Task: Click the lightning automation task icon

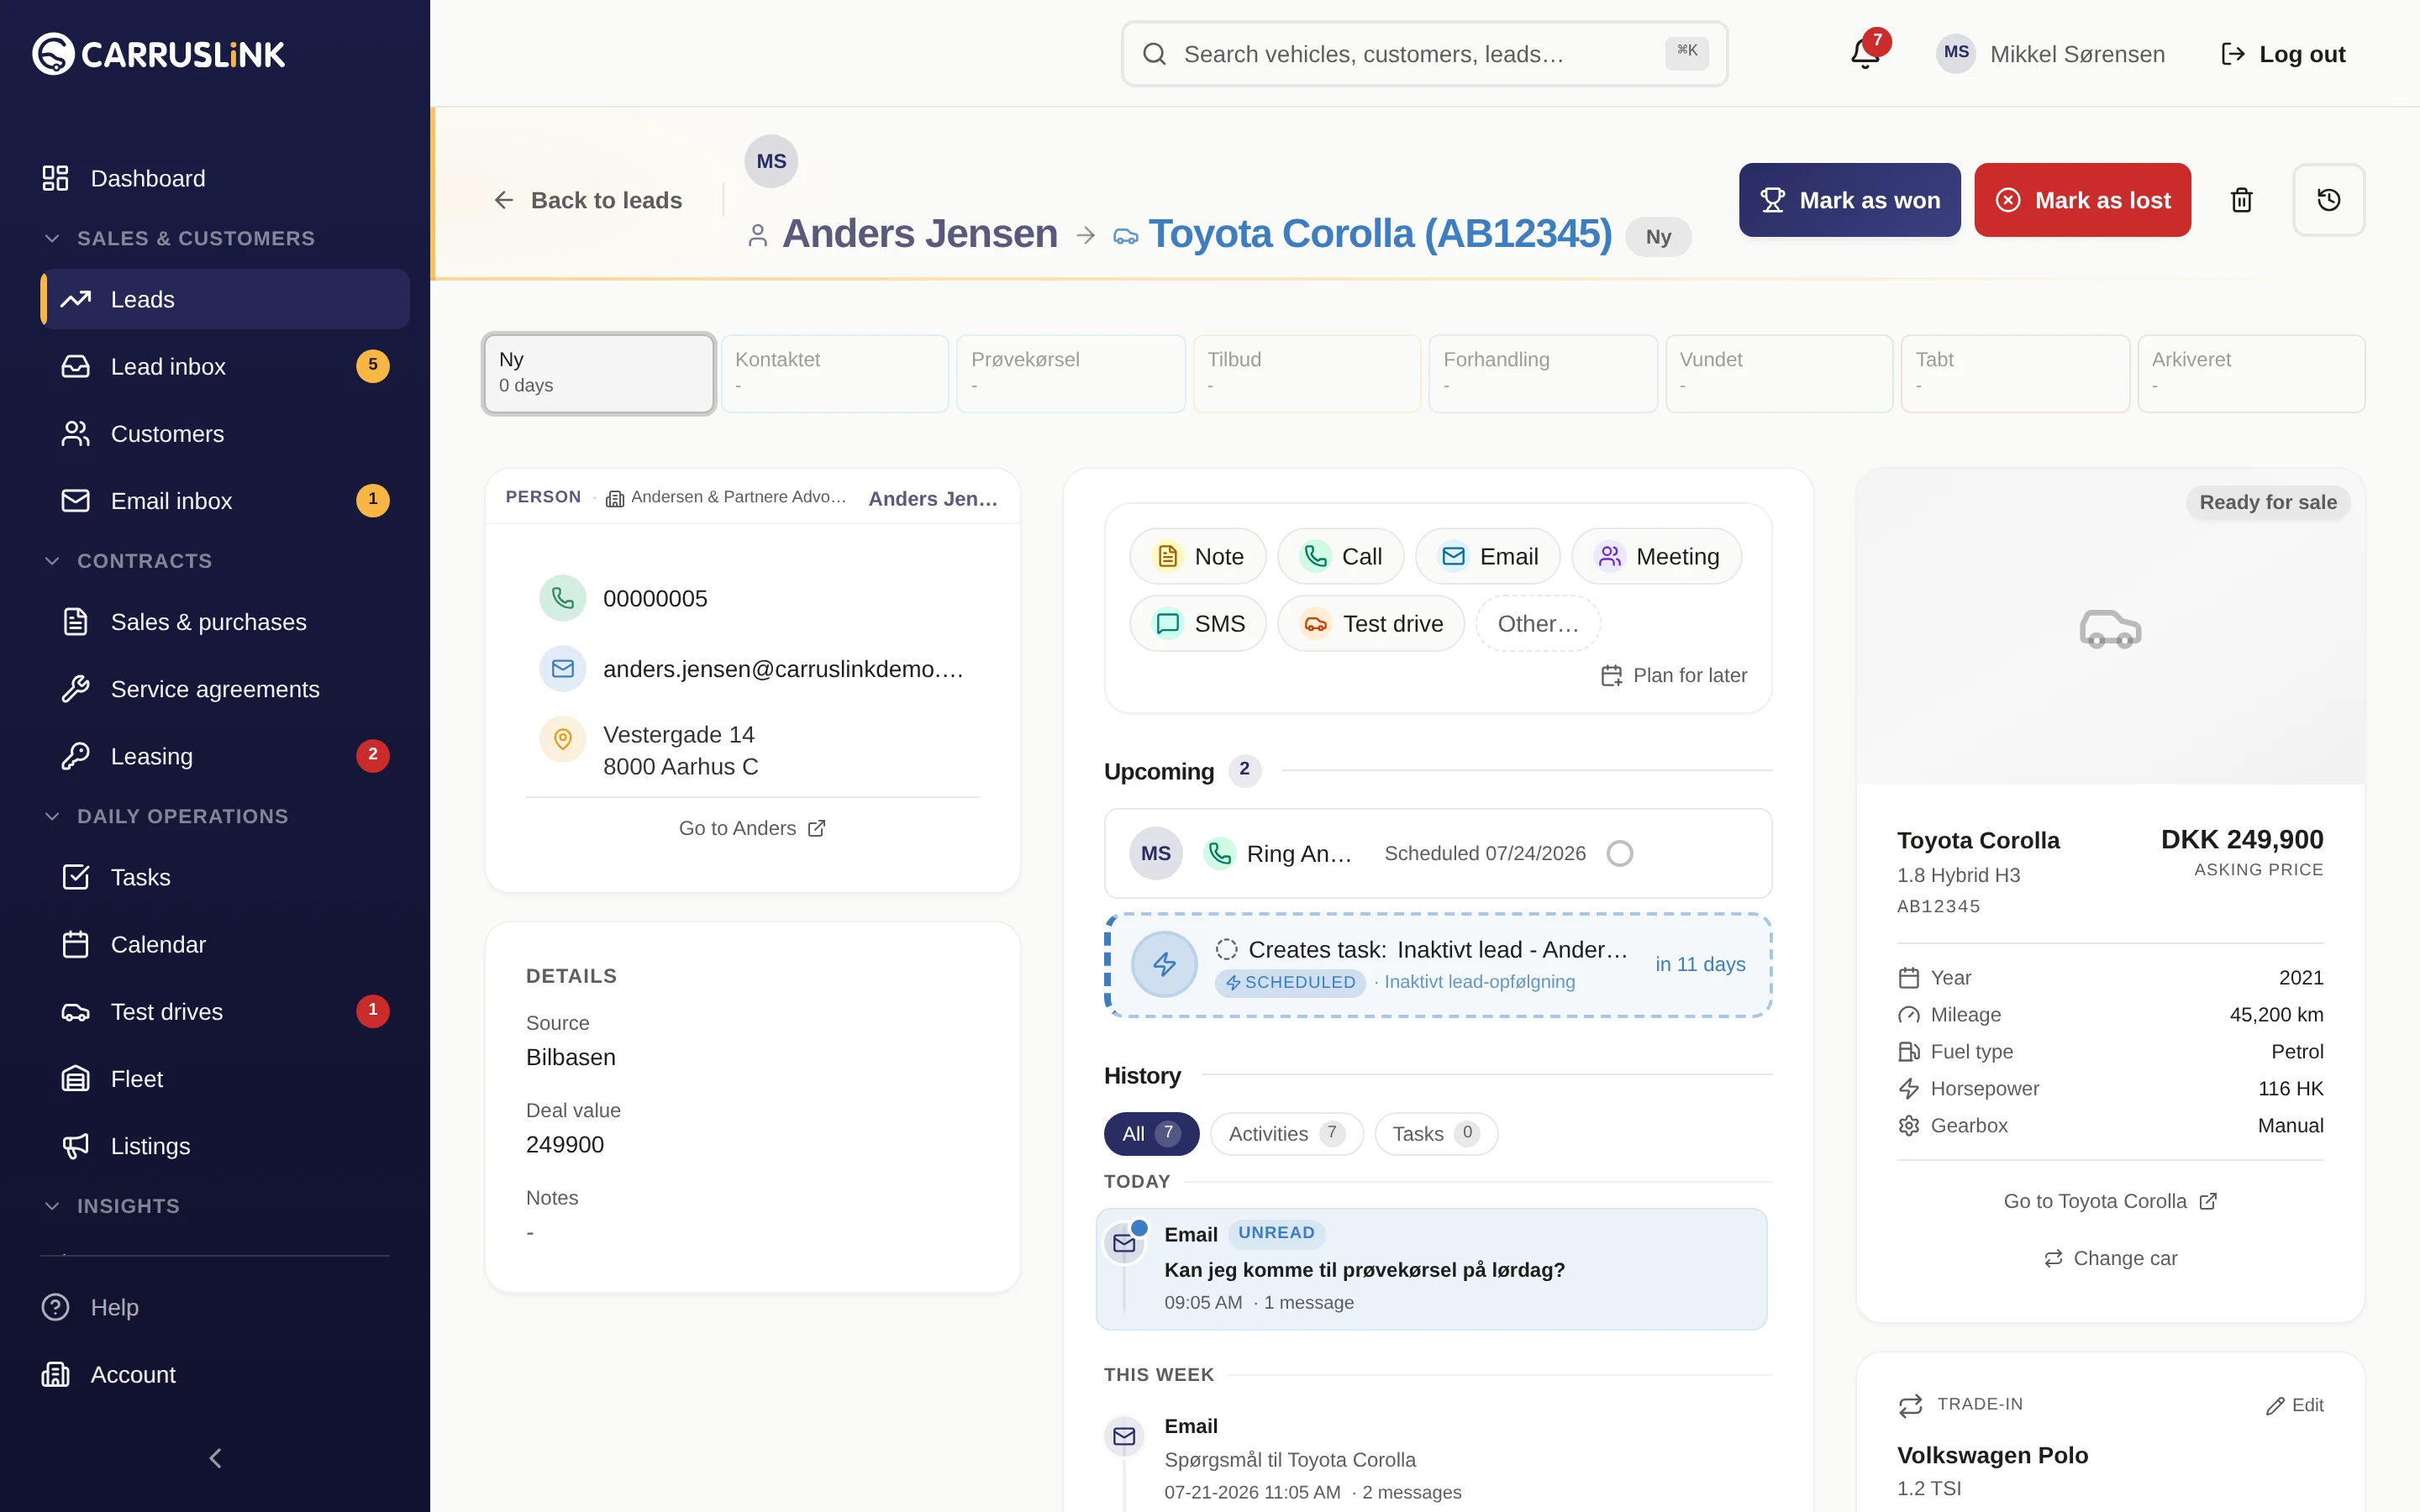Action: tap(1164, 964)
